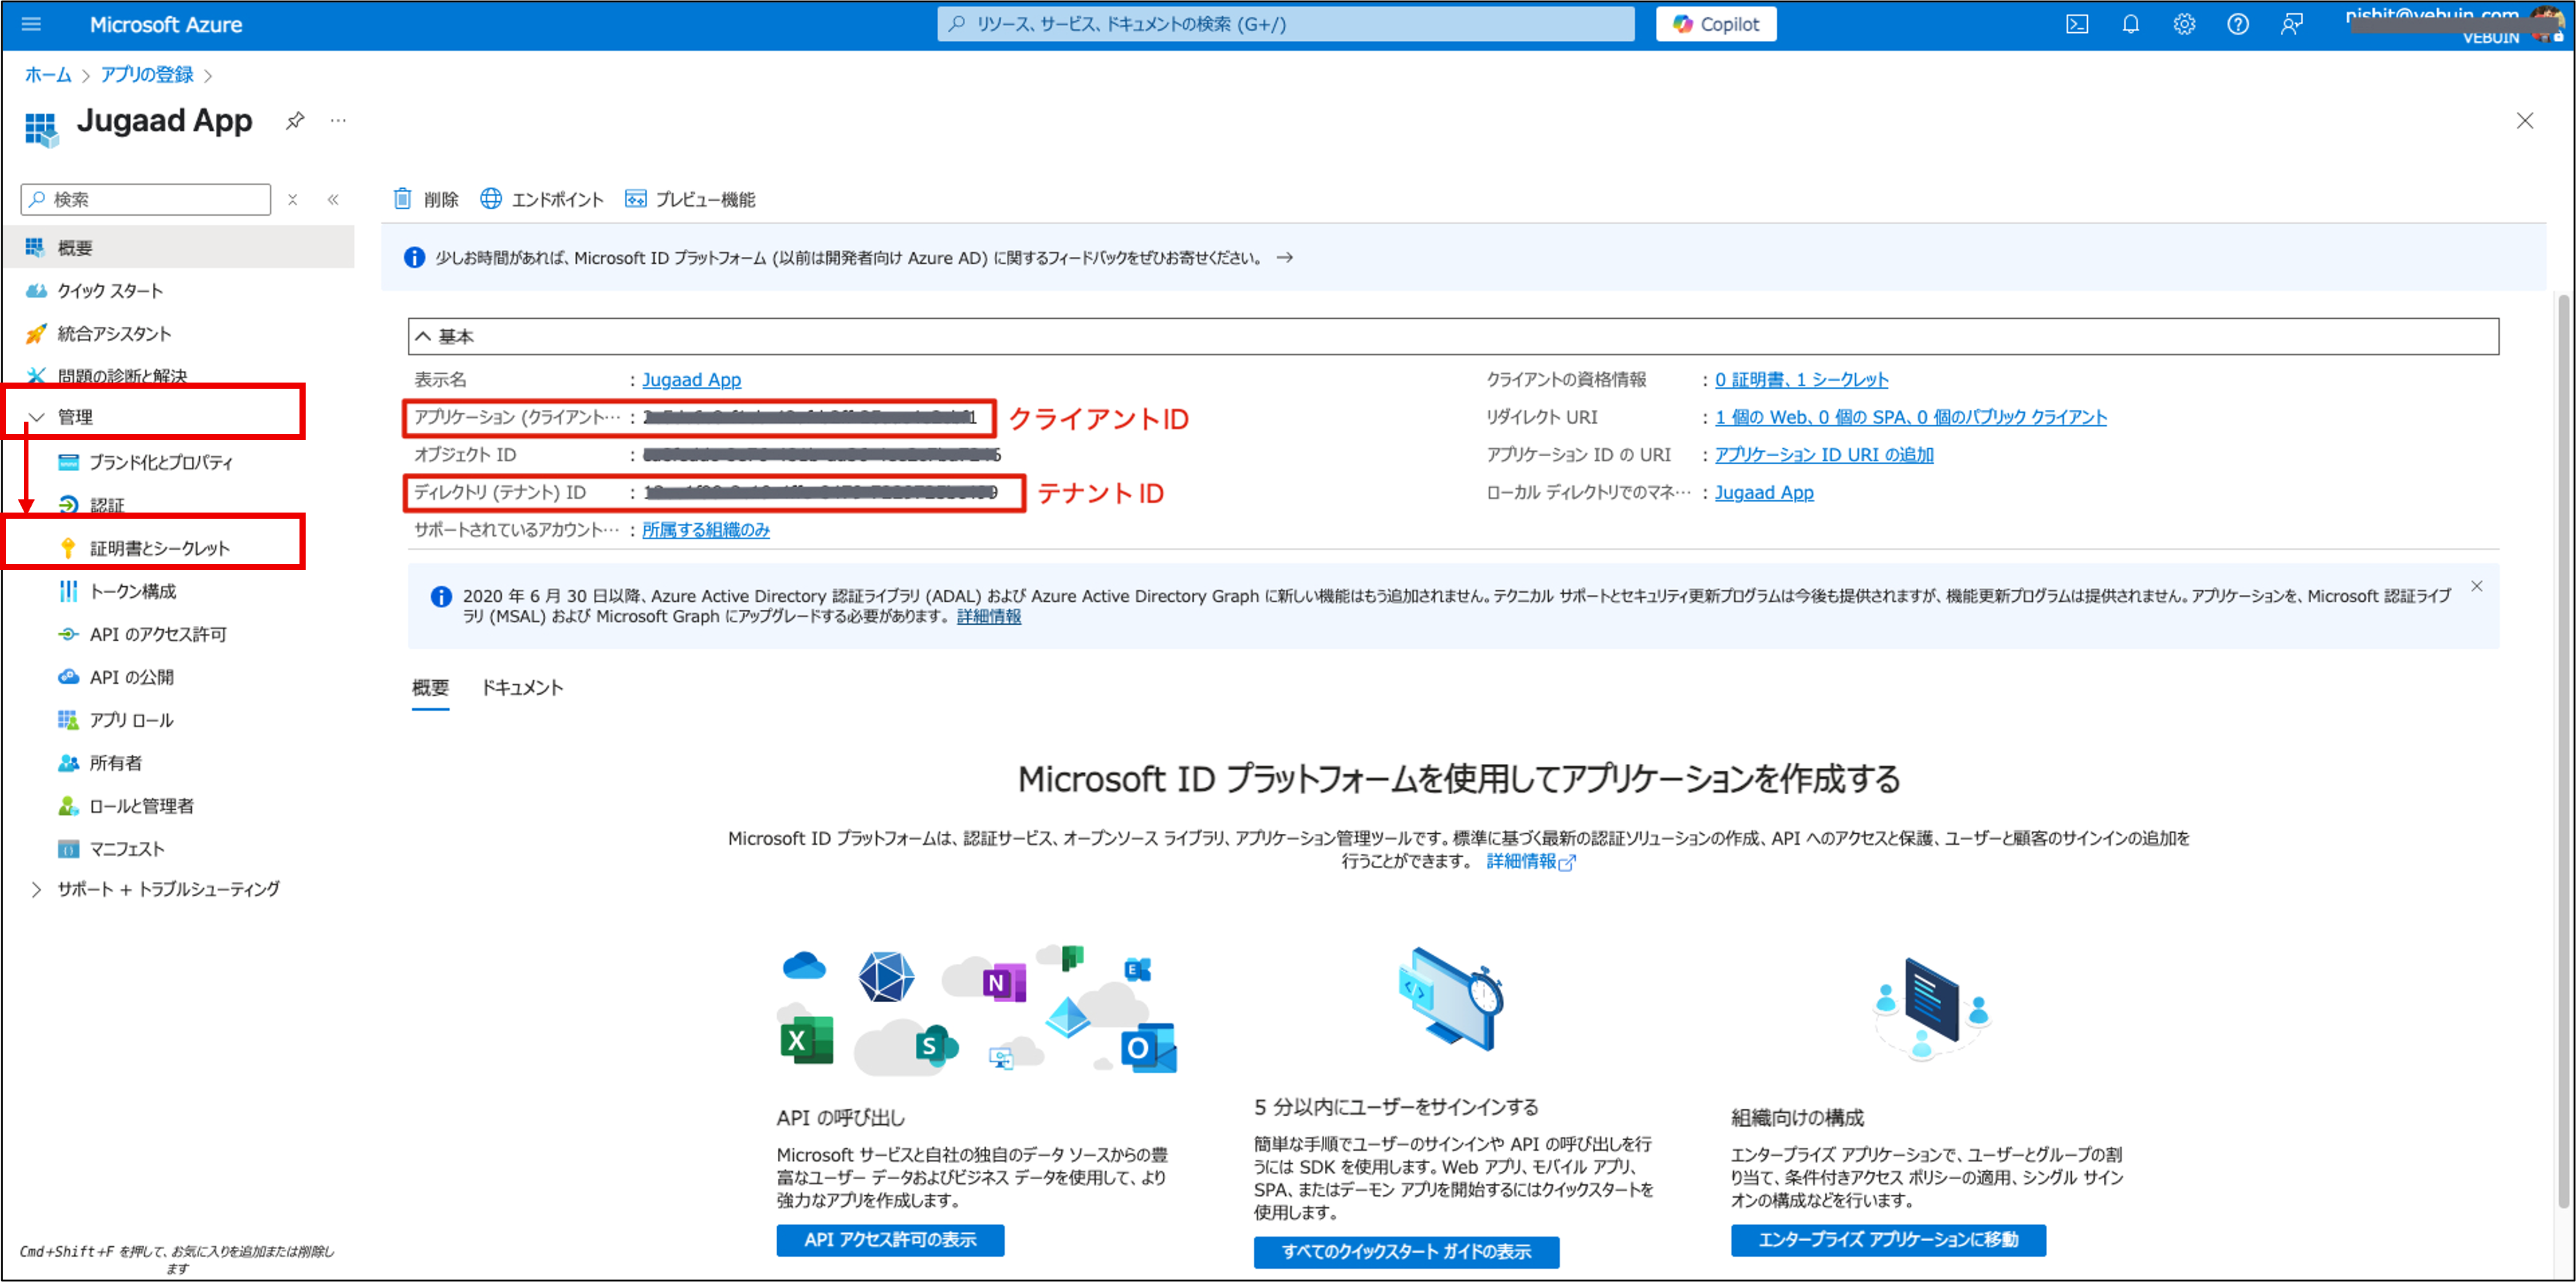Open the Azure portal hamburger menu

tap(31, 24)
